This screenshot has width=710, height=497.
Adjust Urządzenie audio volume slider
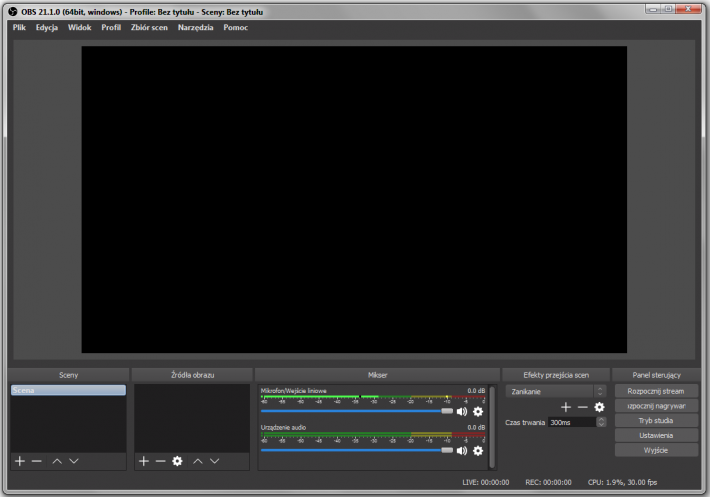pos(357,450)
